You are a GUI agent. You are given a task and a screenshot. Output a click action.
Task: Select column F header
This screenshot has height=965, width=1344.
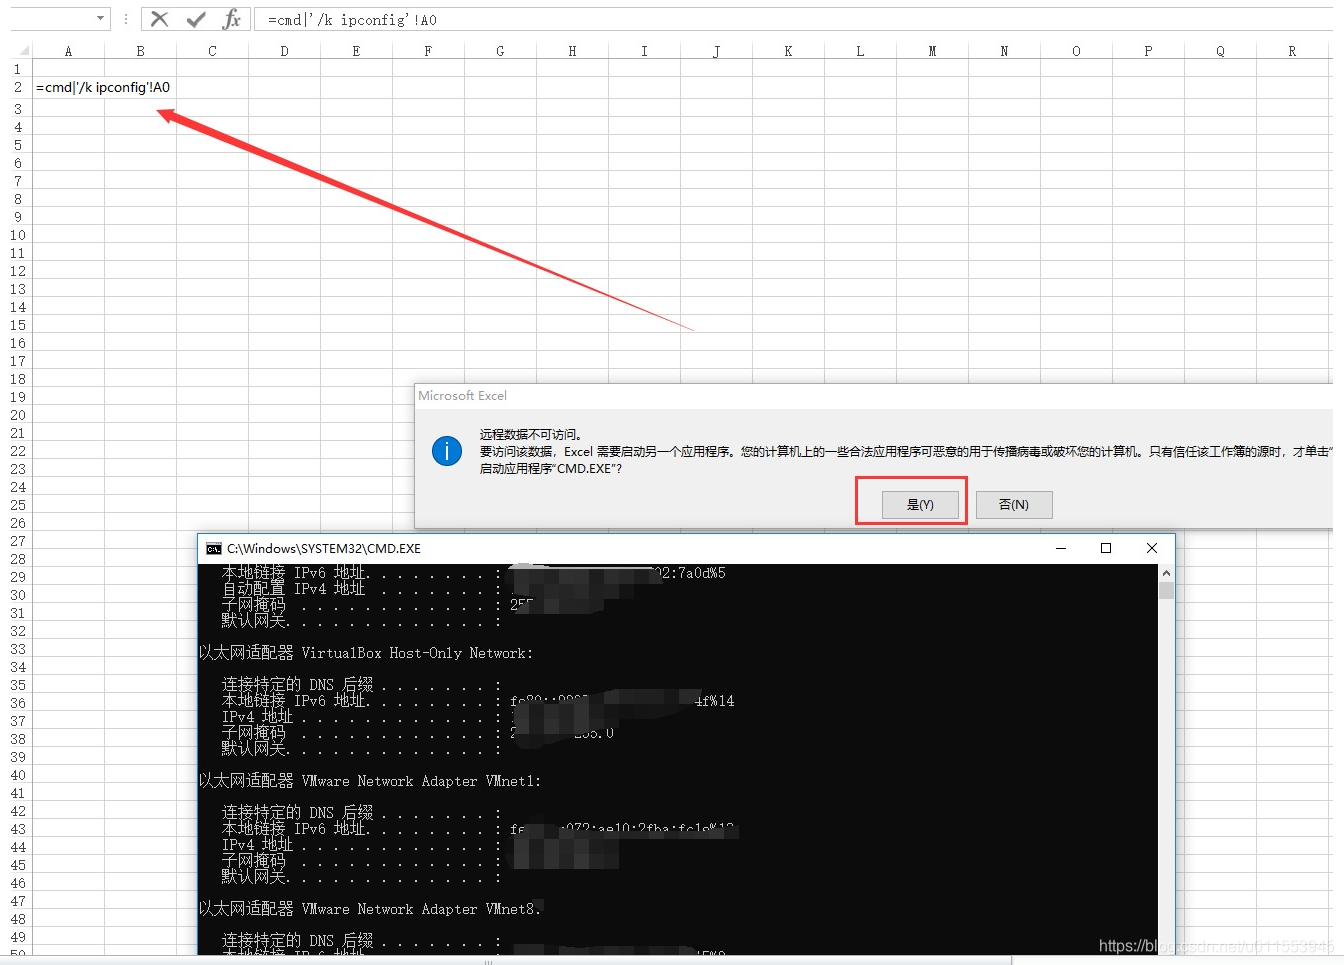coord(428,51)
